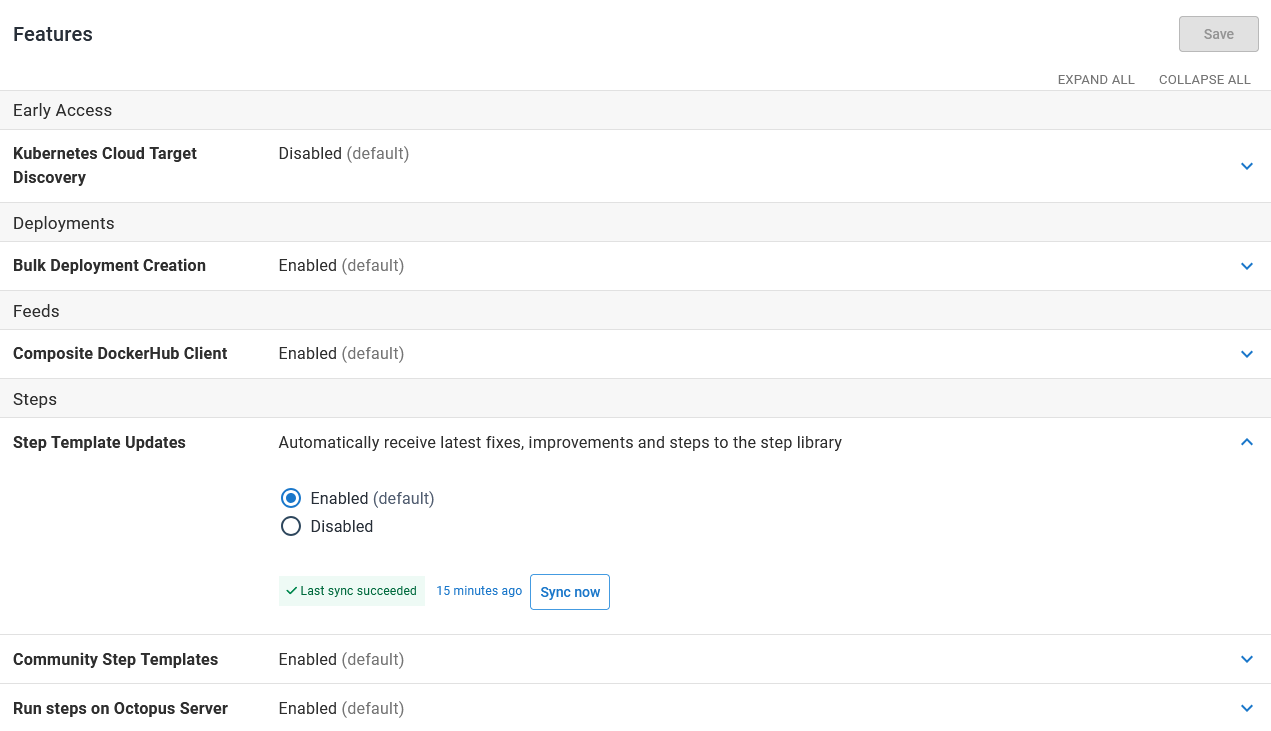Click the Last sync succeeded status badge

click(x=352, y=591)
